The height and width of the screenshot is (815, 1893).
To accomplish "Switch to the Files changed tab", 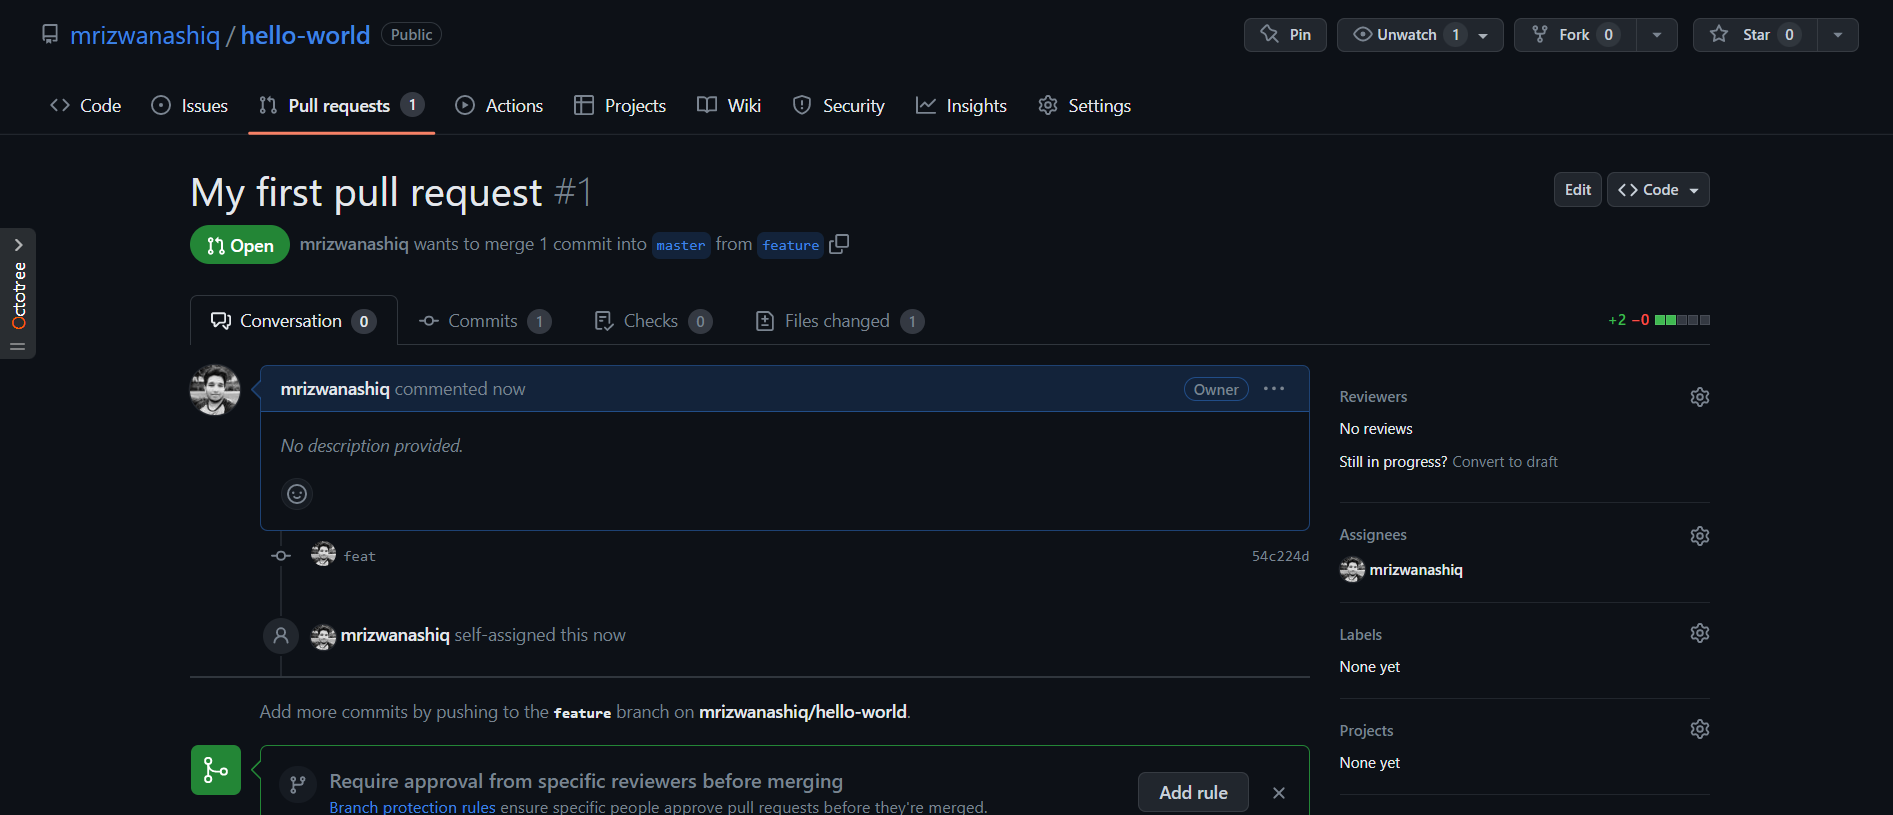I will [x=839, y=321].
